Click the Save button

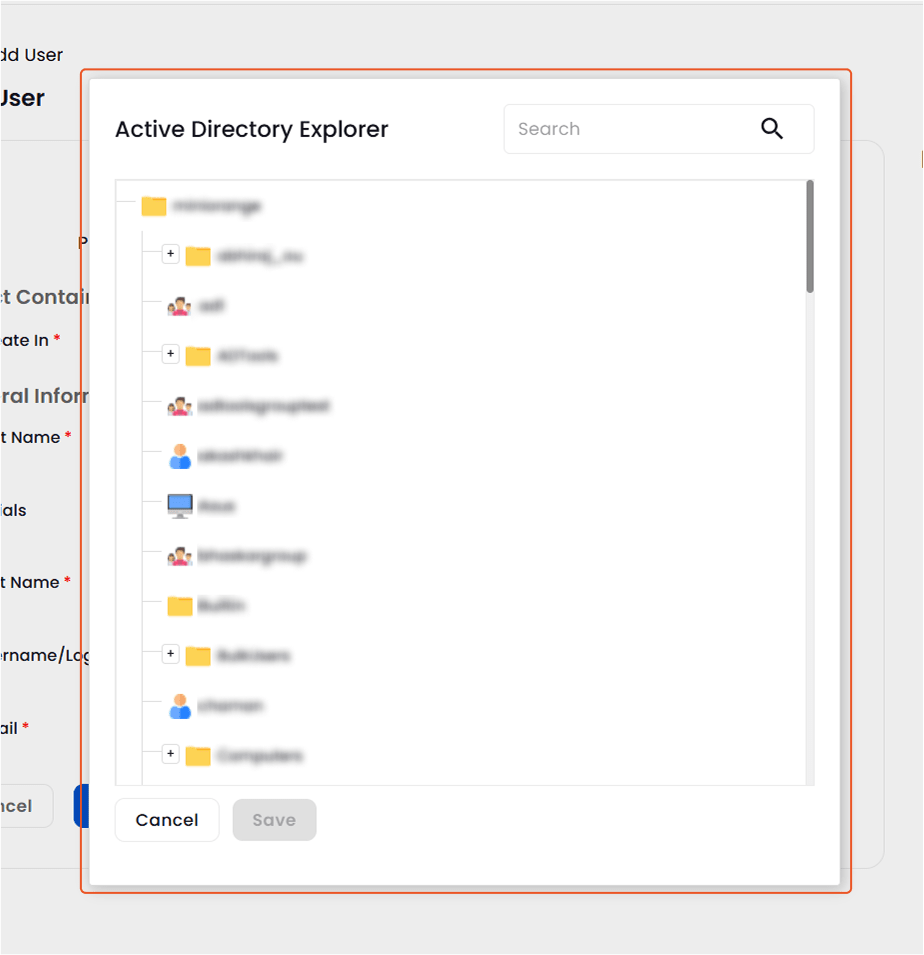[x=274, y=819]
